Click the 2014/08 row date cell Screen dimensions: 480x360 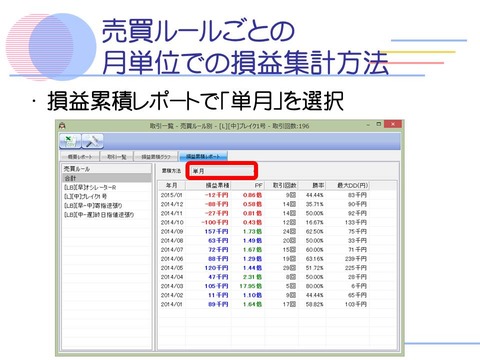click(172, 240)
